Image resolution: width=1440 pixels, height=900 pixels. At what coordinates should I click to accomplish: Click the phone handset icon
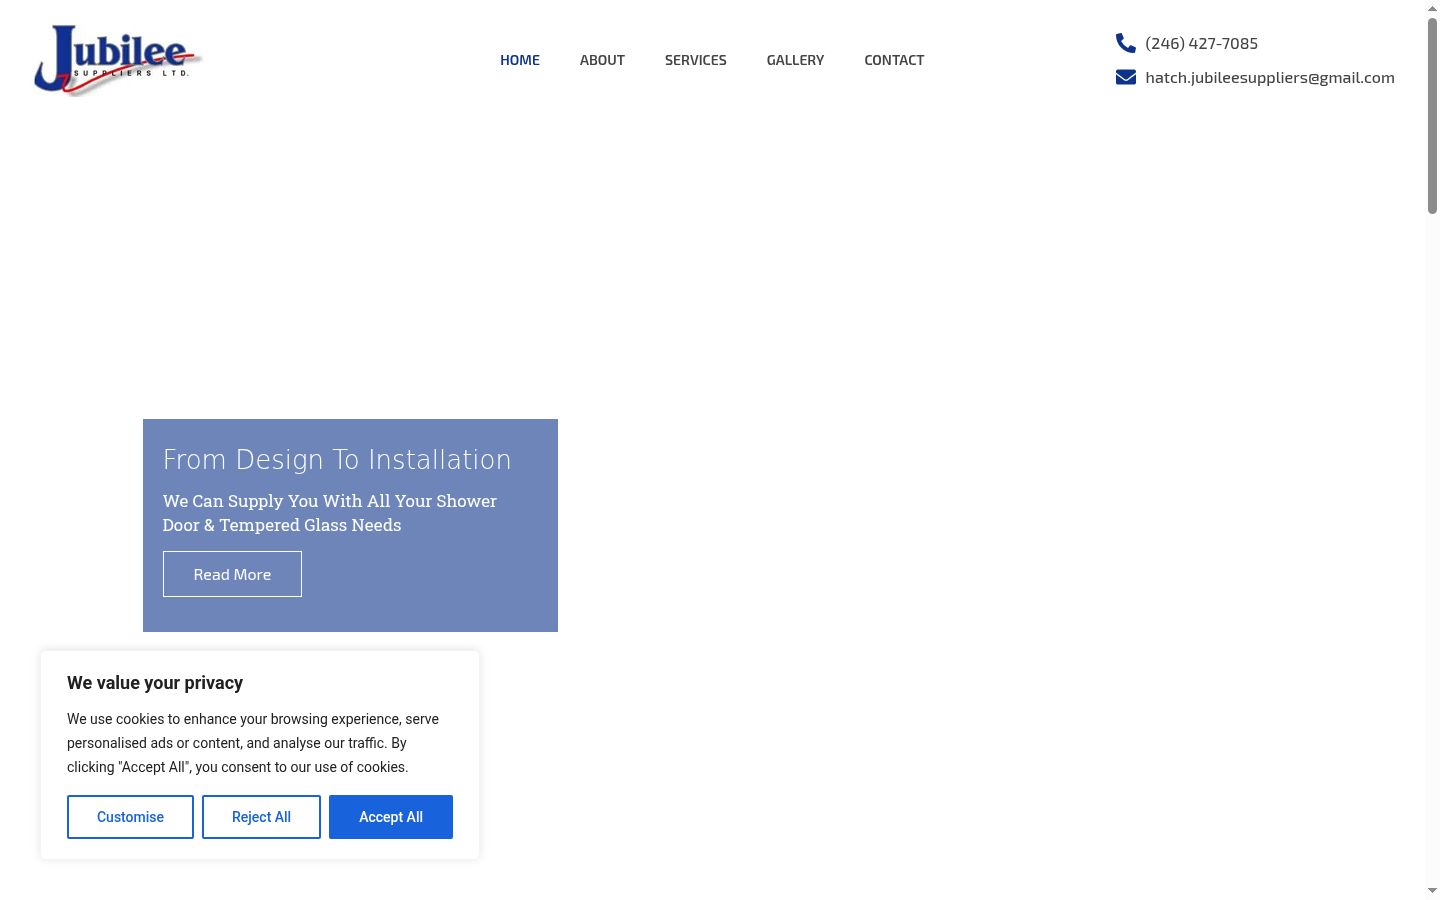(x=1126, y=43)
